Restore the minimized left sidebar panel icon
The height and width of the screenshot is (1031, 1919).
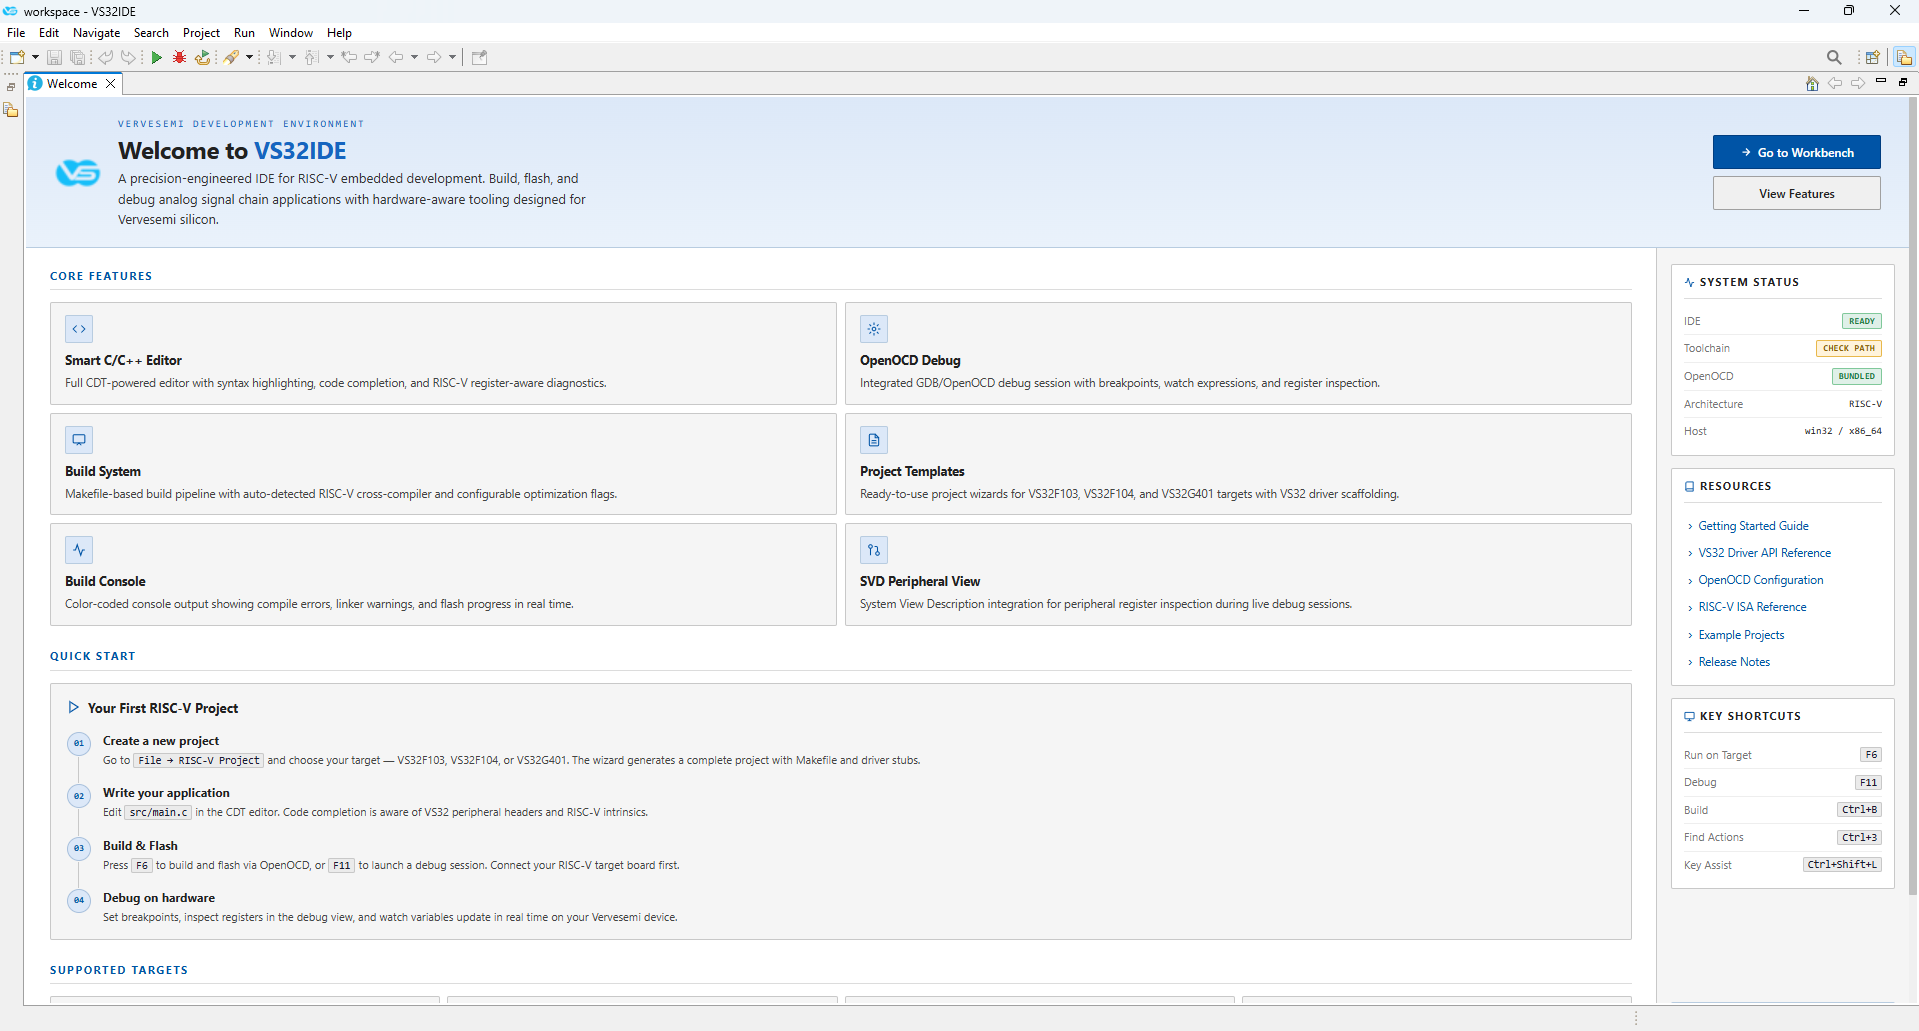tap(11, 87)
